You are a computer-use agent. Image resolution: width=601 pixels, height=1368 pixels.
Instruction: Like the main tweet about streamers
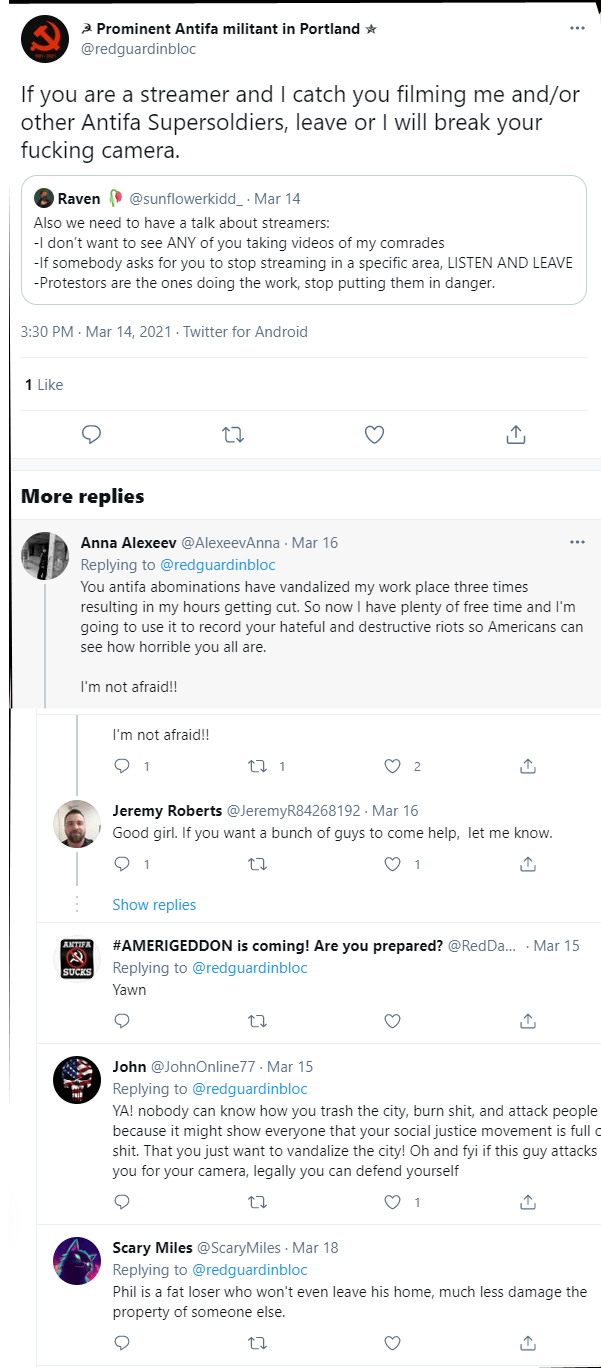point(374,435)
